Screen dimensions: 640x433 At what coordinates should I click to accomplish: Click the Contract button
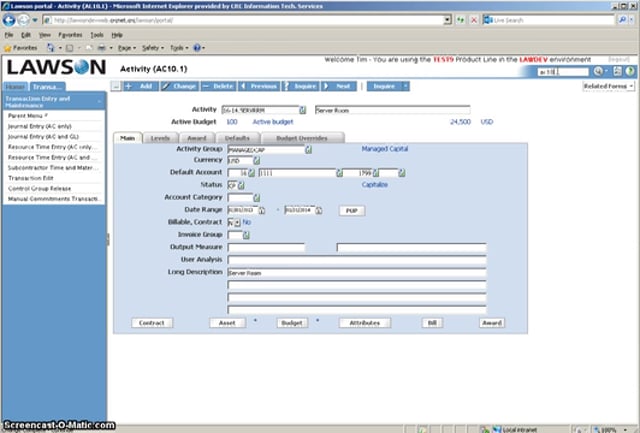point(152,323)
